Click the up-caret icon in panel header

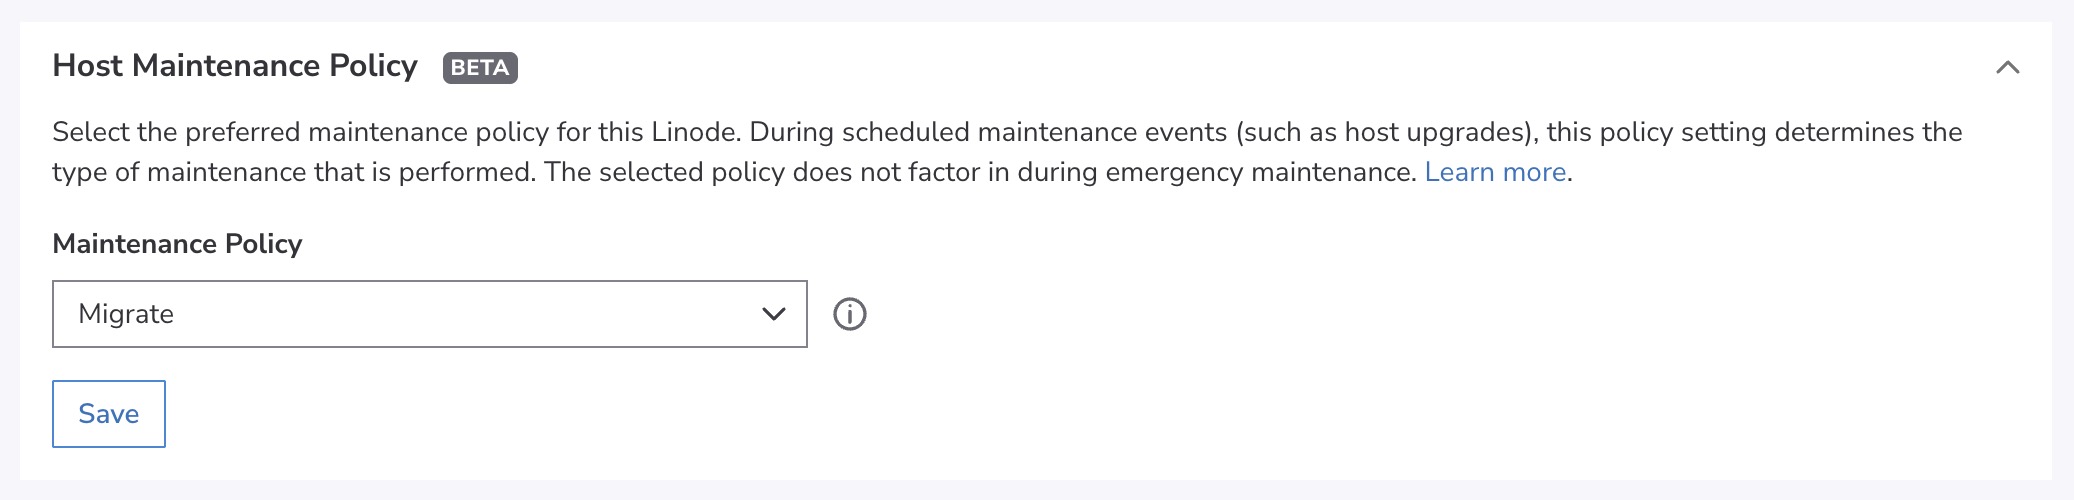[2007, 67]
